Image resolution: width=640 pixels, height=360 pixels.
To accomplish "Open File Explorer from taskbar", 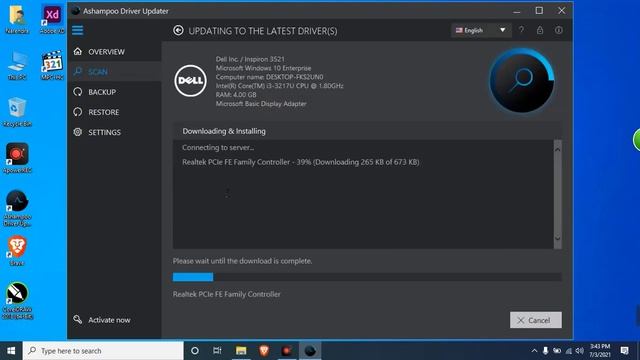I will (x=241, y=351).
